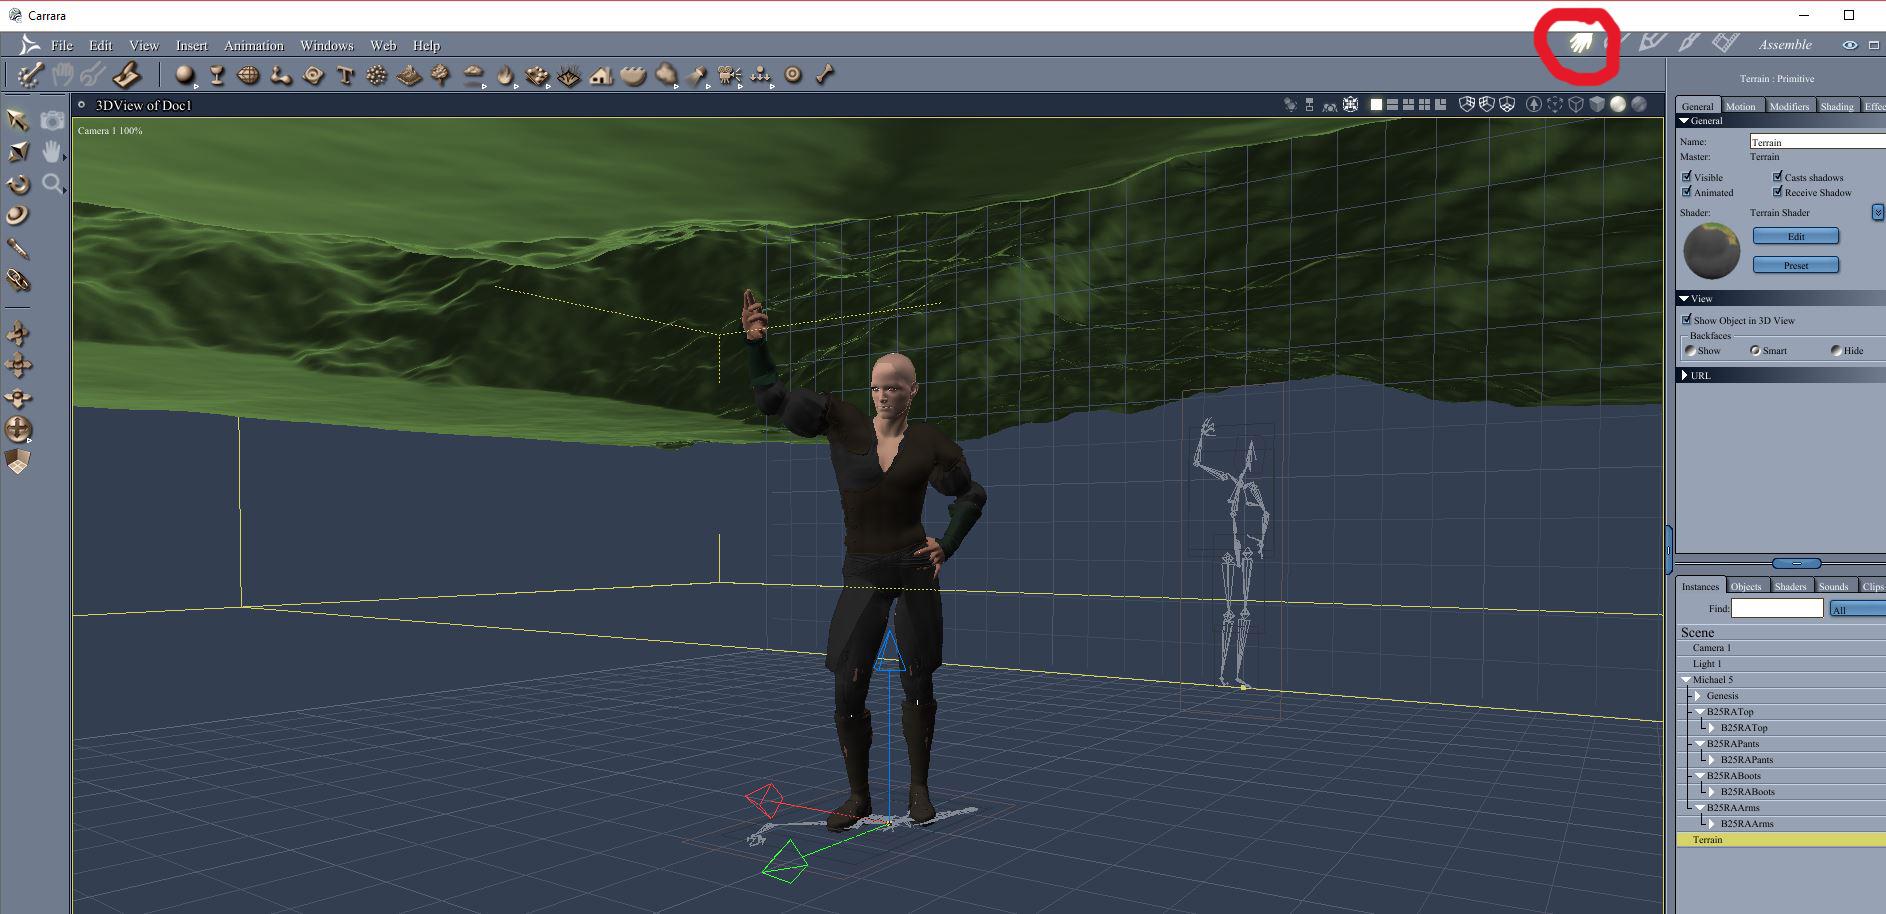Collapse the B25RAPants parent node

tap(1699, 744)
